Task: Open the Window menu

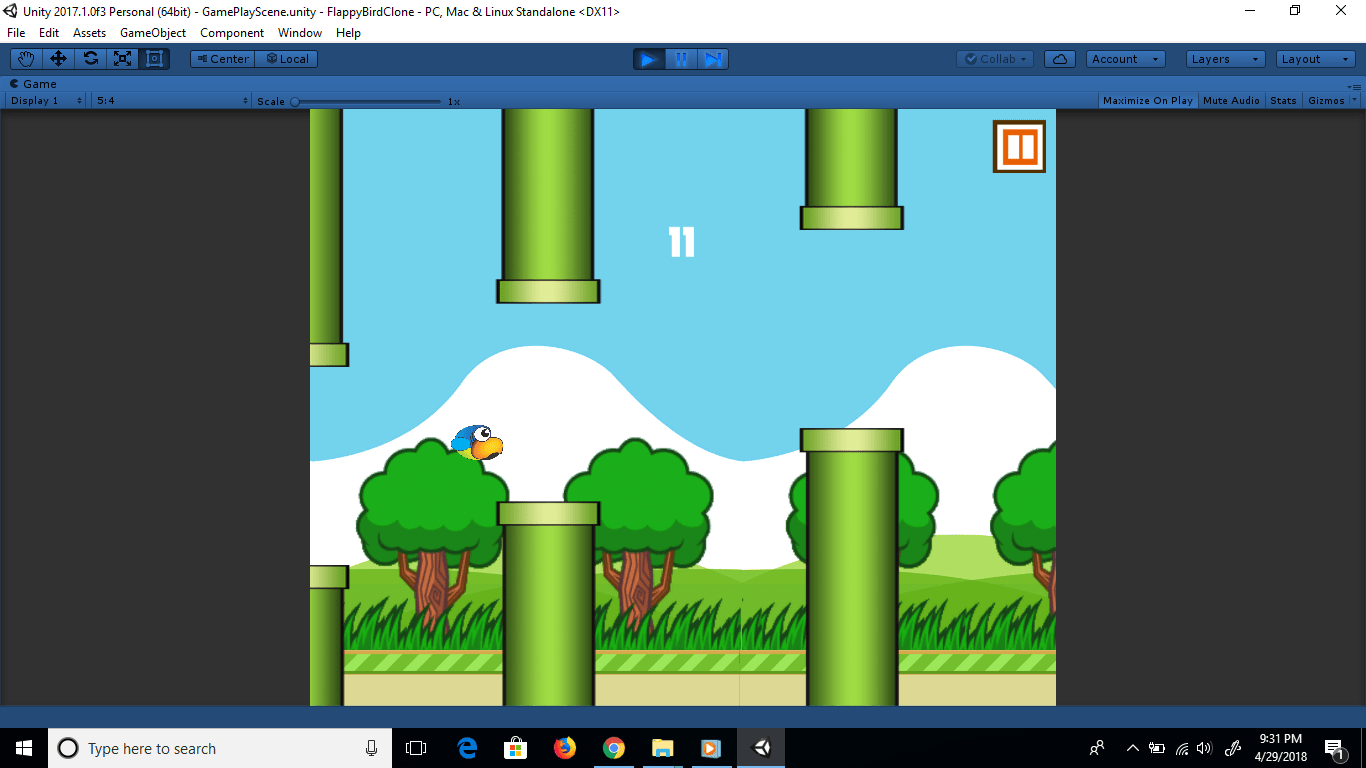Action: [300, 33]
